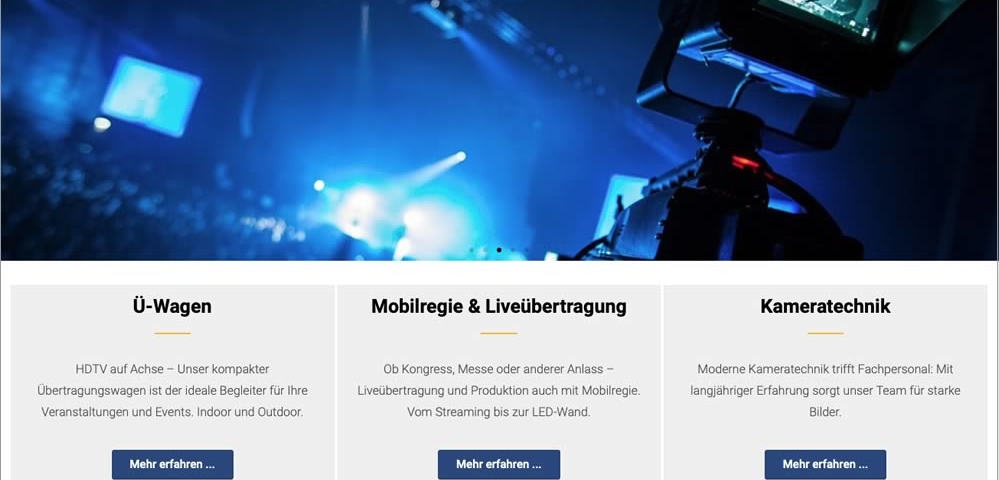Click the Ü-Wagen heading
The image size is (999, 480).
(x=172, y=306)
